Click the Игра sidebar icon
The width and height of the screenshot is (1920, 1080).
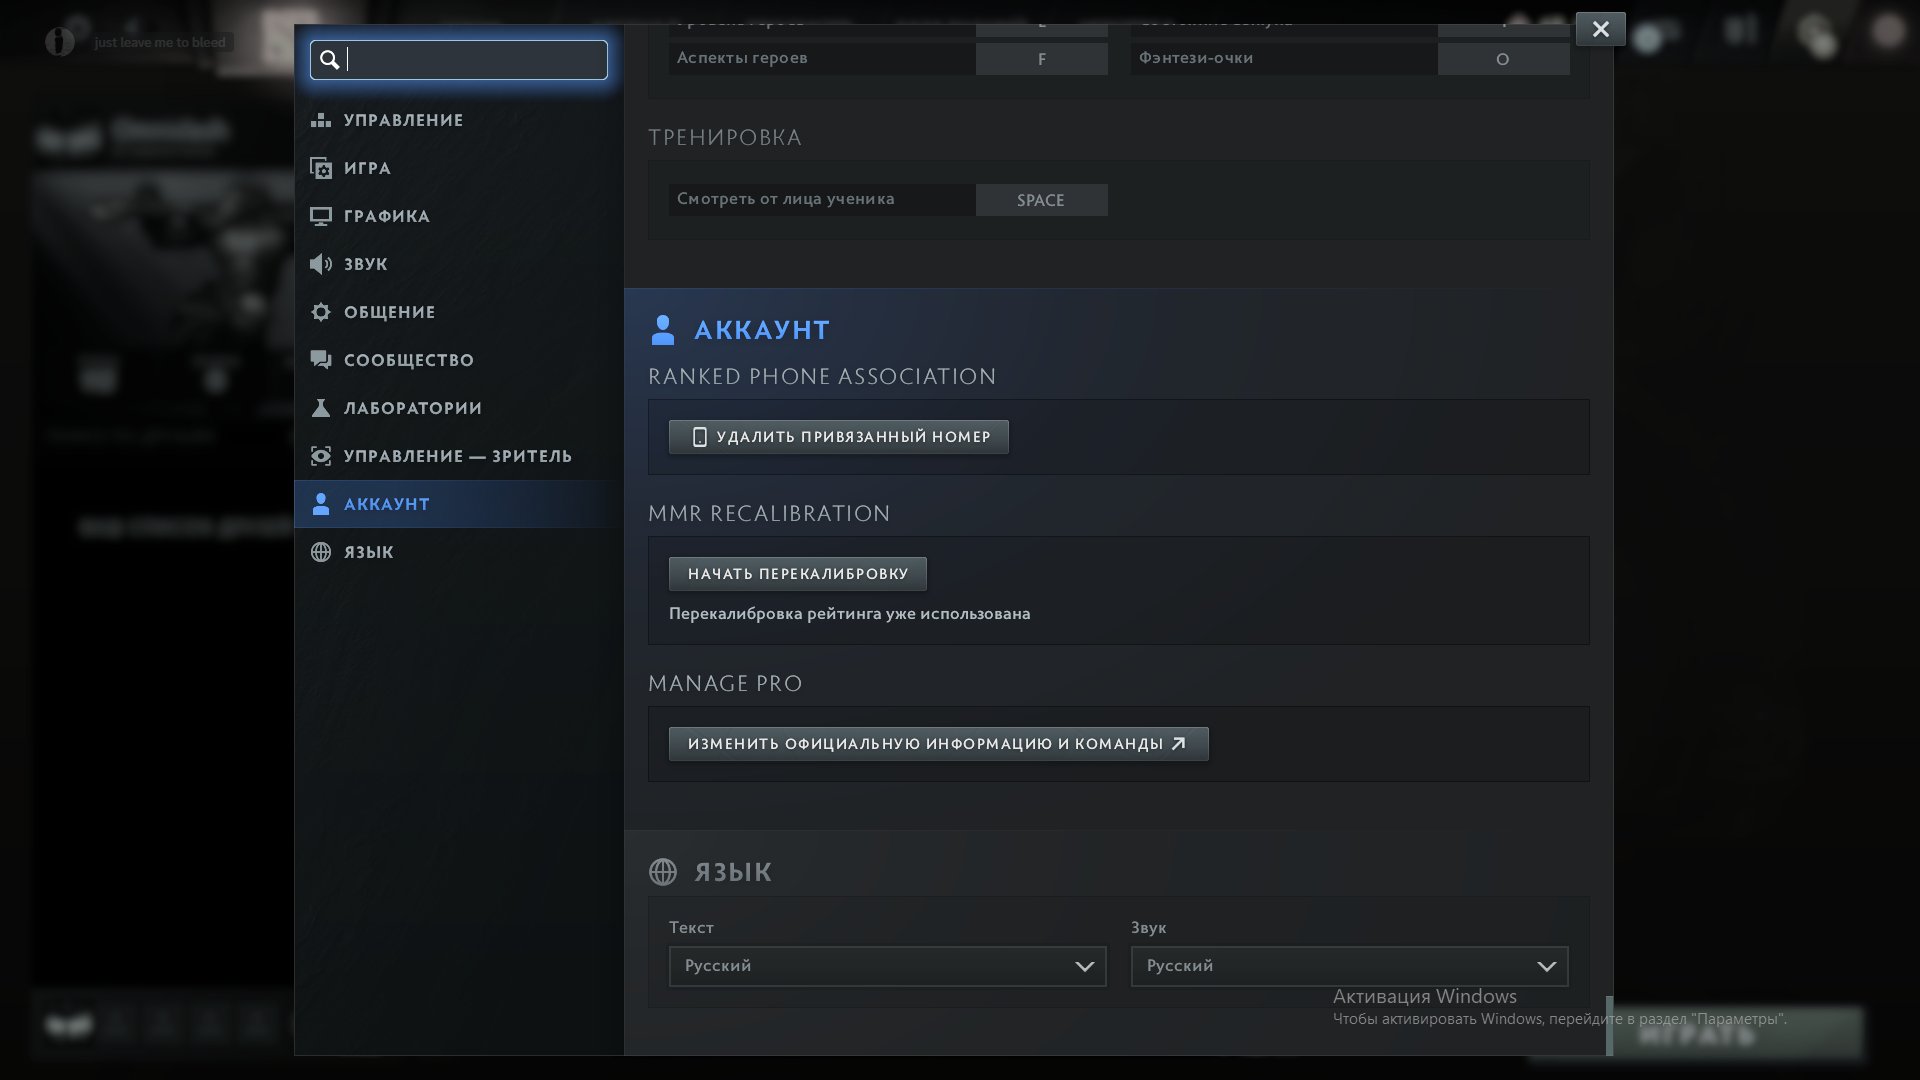pyautogui.click(x=320, y=168)
